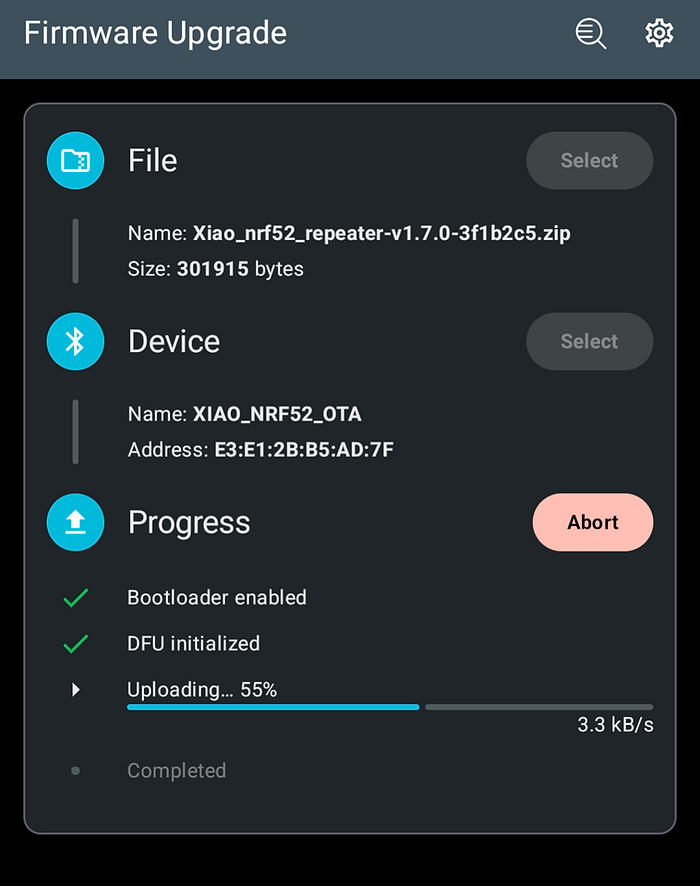Viewport: 700px width, 886px height.
Task: Click the Firmware Upgrade title
Action: pyautogui.click(x=155, y=33)
